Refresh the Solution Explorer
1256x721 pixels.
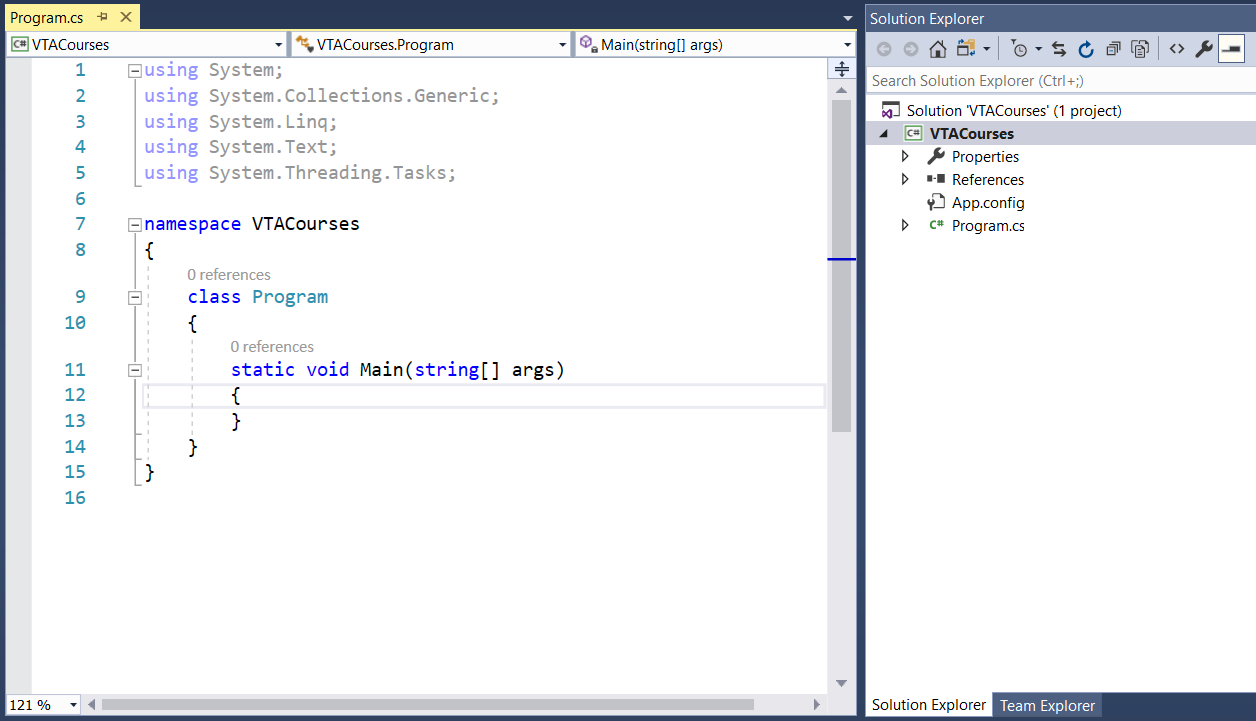[1086, 49]
